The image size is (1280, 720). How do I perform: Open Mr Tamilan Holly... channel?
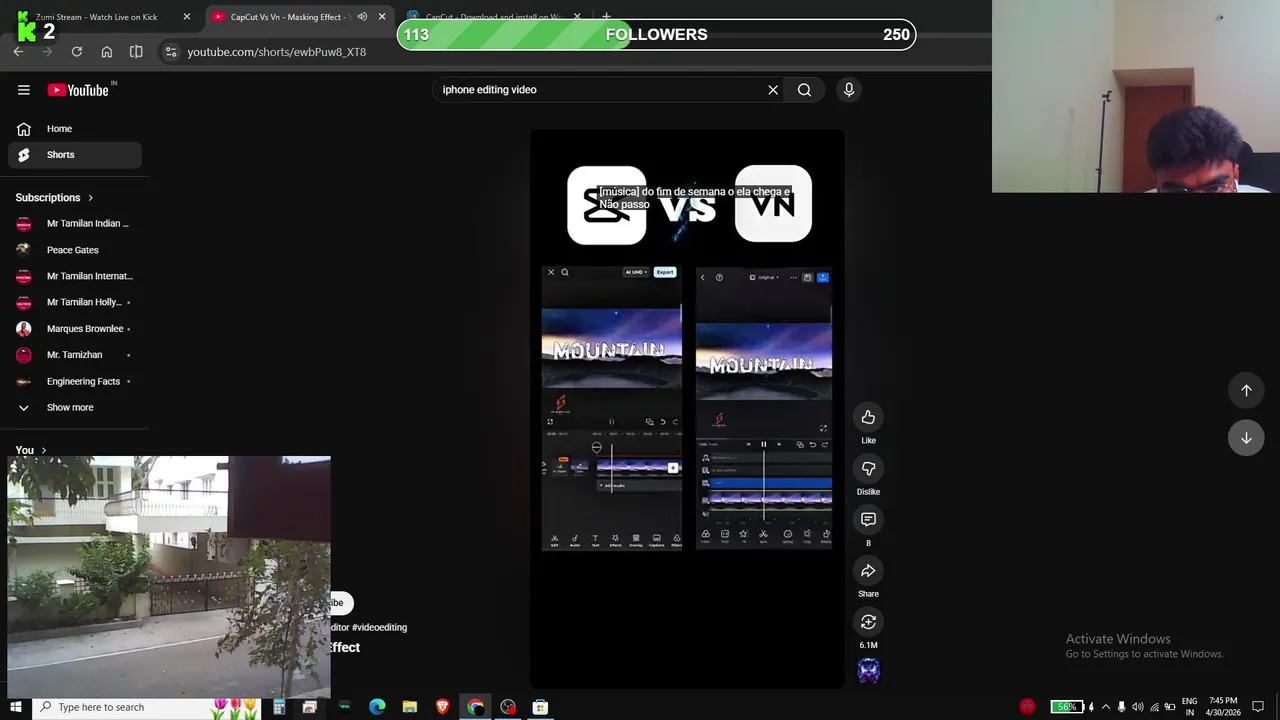[75, 302]
